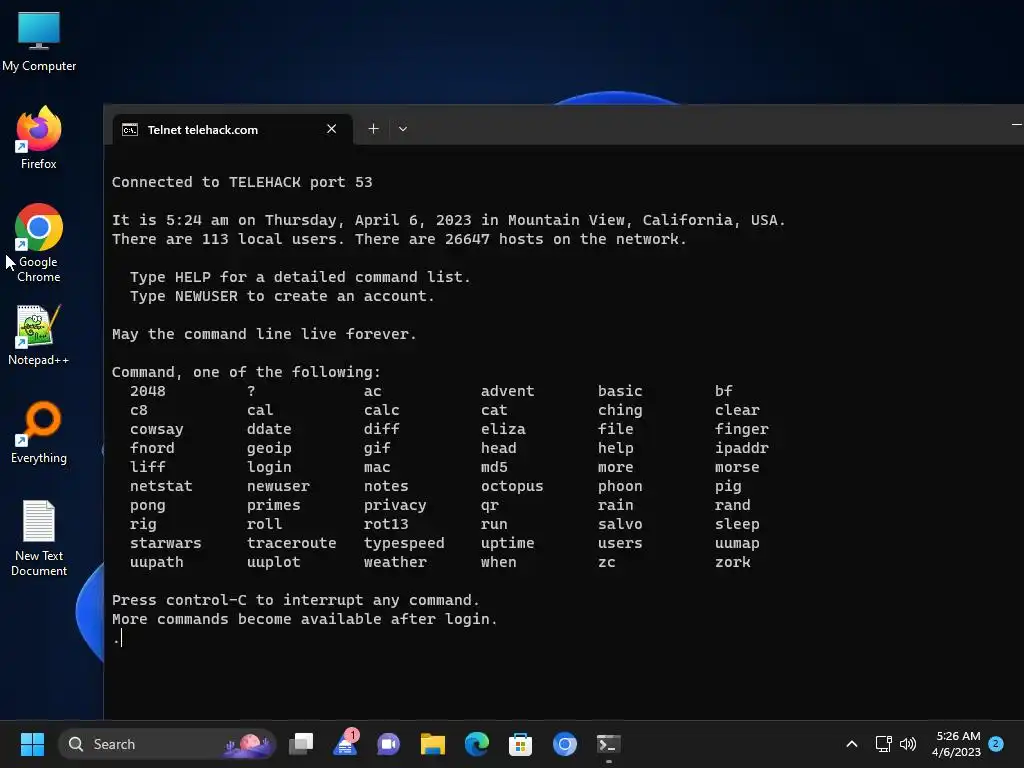The width and height of the screenshot is (1024, 768).
Task: Click the 'Type HELP for a detailed command list.' line
Action: pyautogui.click(x=300, y=277)
